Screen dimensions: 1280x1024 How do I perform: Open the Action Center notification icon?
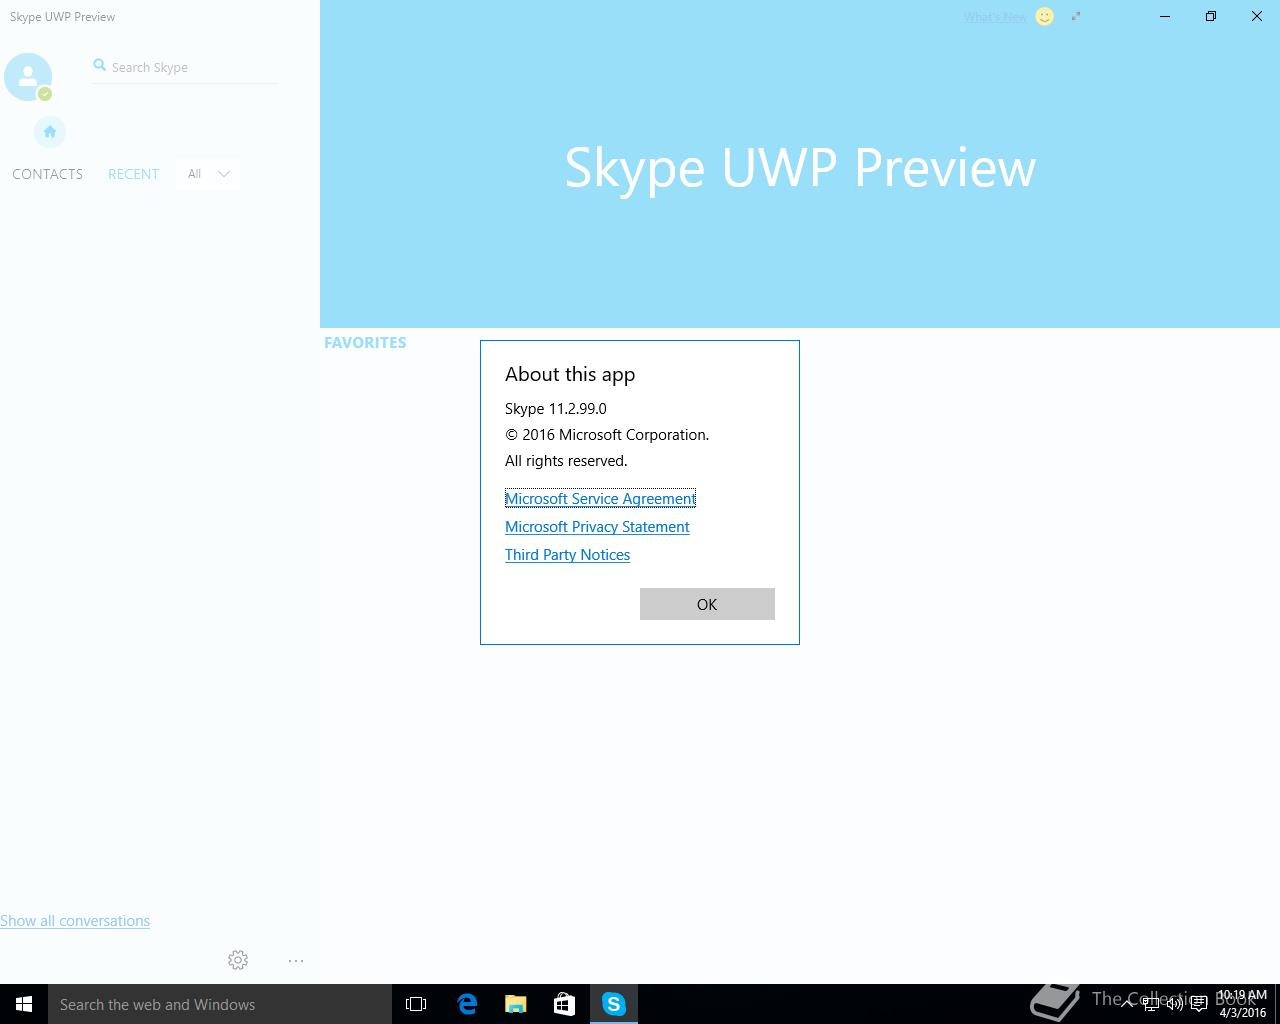(x=1199, y=1004)
